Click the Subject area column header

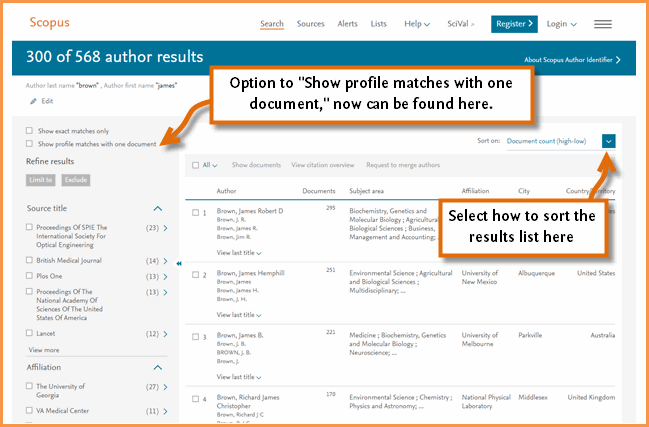(x=366, y=191)
